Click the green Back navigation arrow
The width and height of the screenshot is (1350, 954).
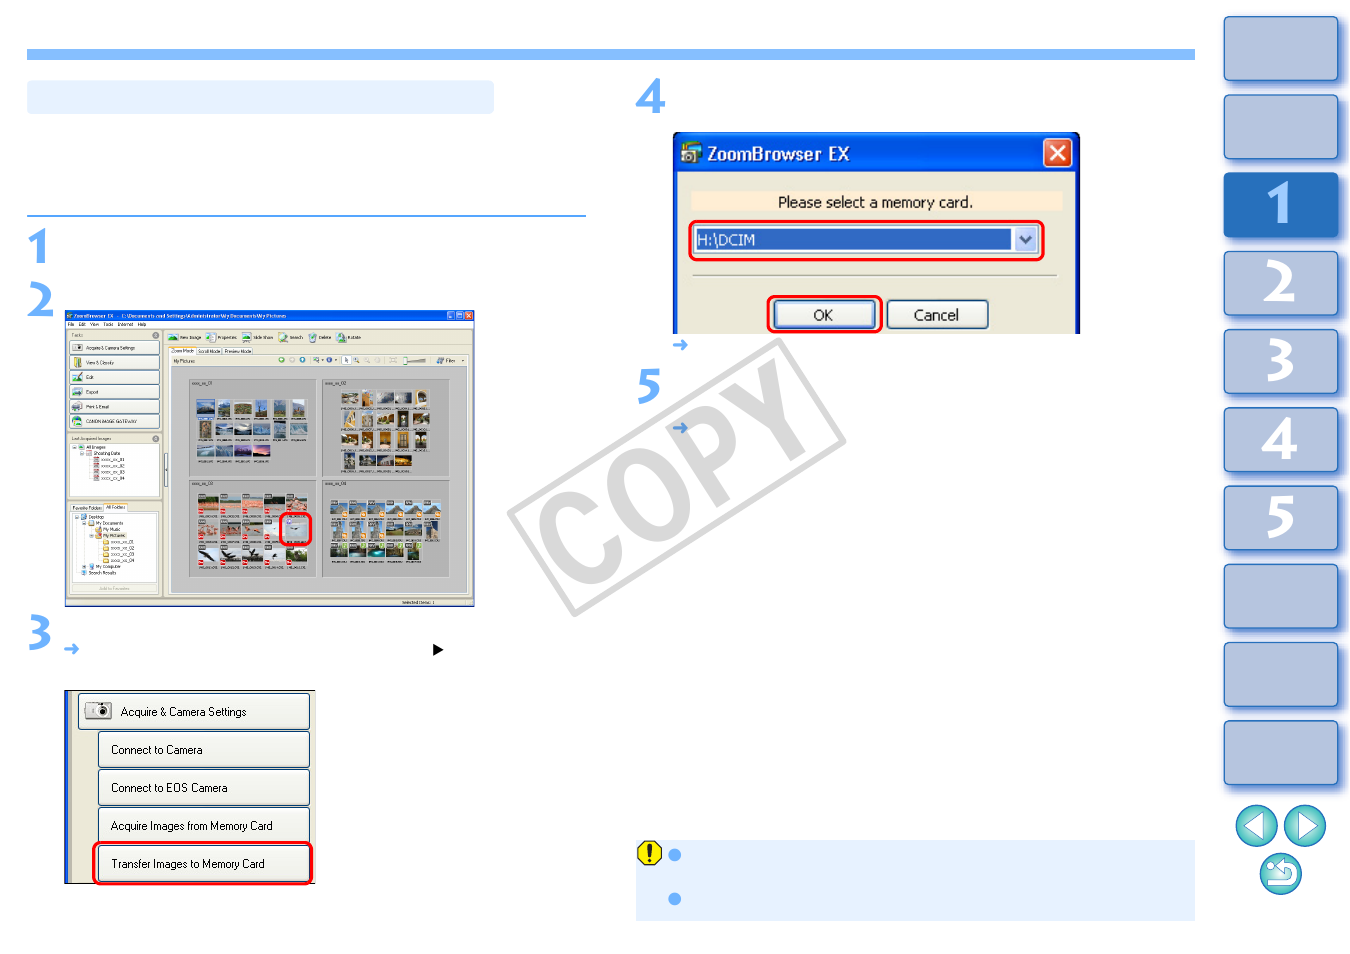[x=281, y=360]
